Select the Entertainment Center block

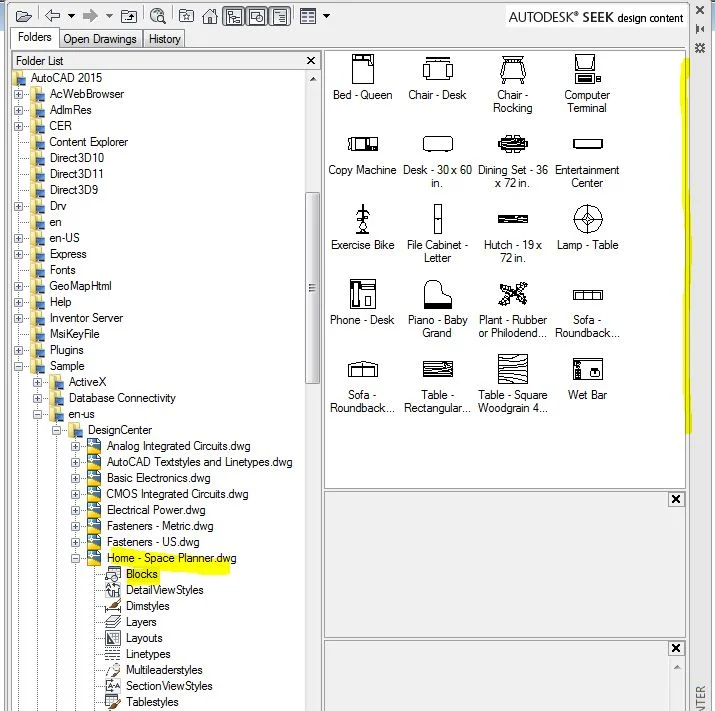coord(587,162)
